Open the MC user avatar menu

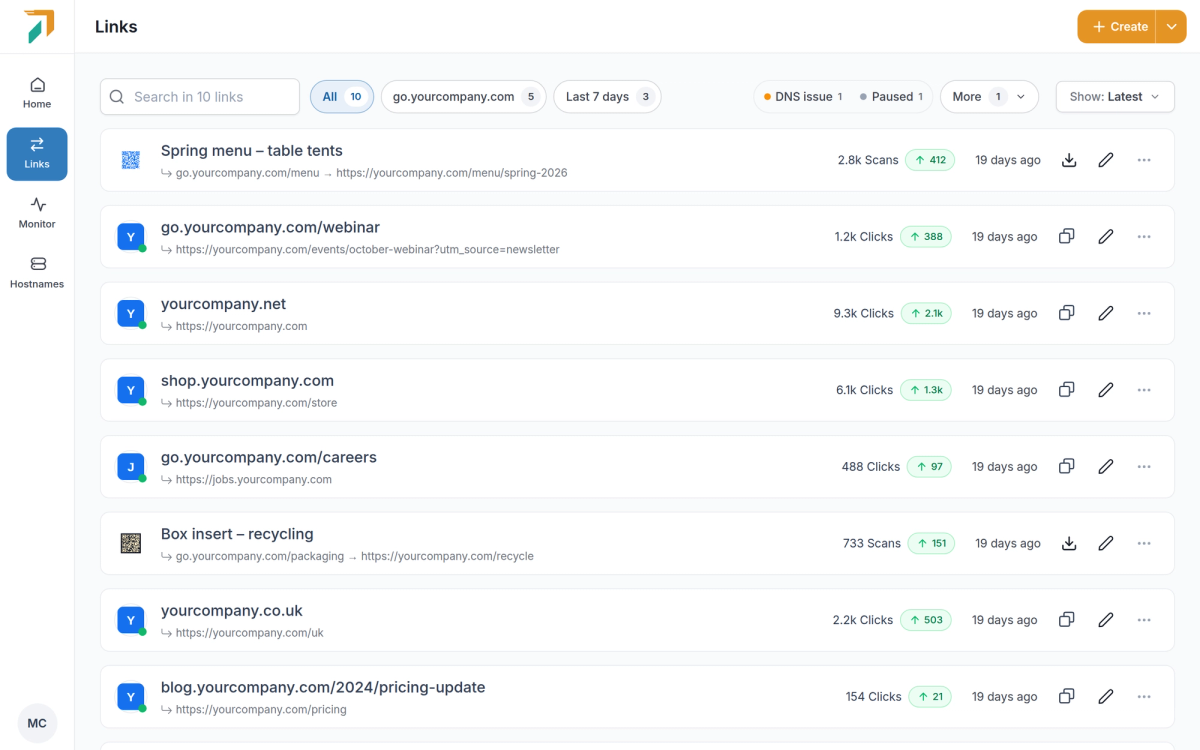coord(37,723)
